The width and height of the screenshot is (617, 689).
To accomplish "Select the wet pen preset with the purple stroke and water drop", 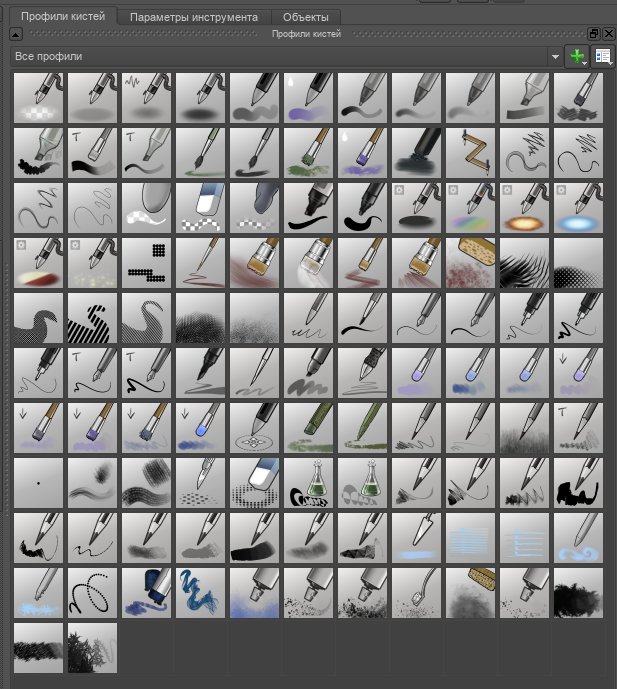I will pyautogui.click(x=308, y=98).
